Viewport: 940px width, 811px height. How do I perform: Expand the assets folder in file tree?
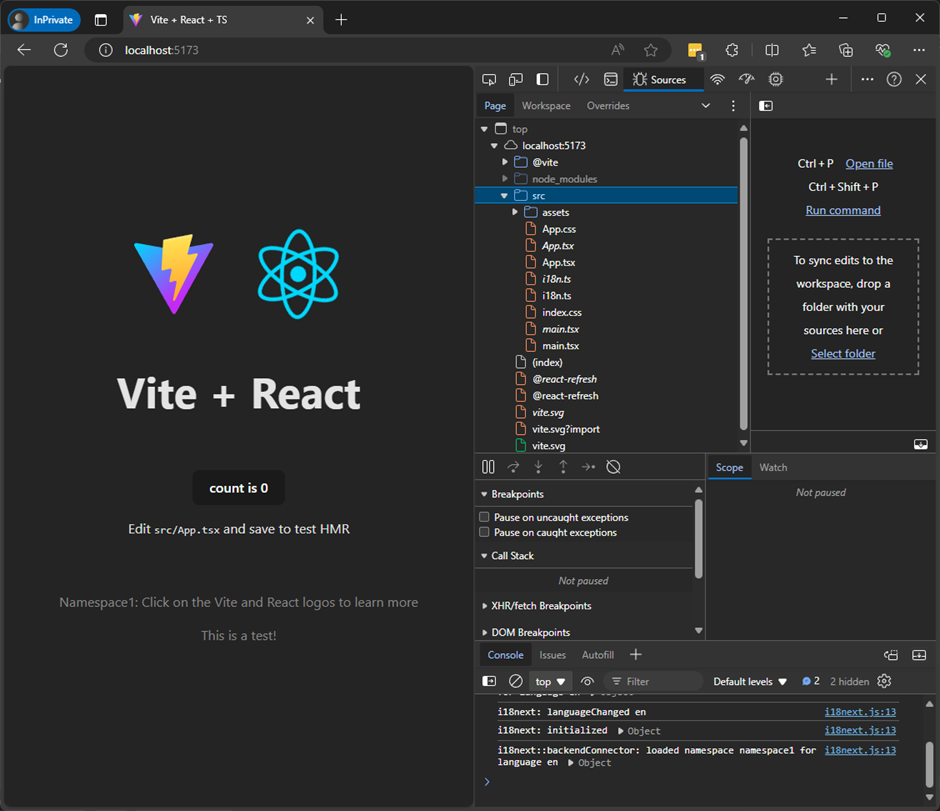[x=516, y=212]
